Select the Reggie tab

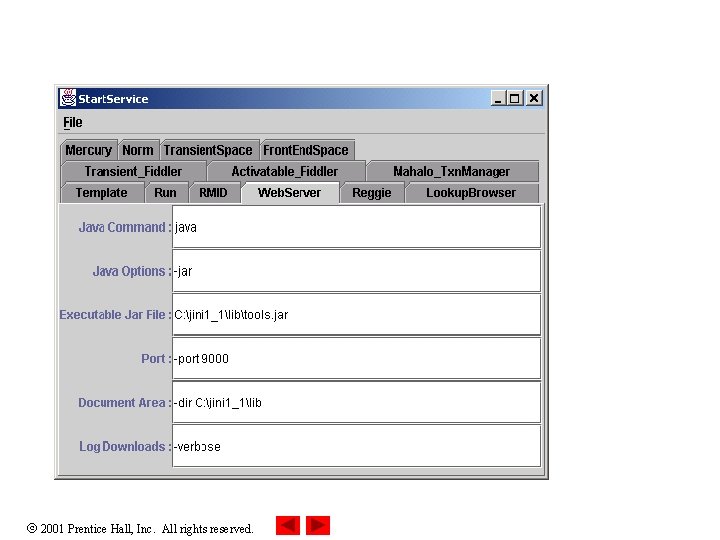(x=372, y=193)
